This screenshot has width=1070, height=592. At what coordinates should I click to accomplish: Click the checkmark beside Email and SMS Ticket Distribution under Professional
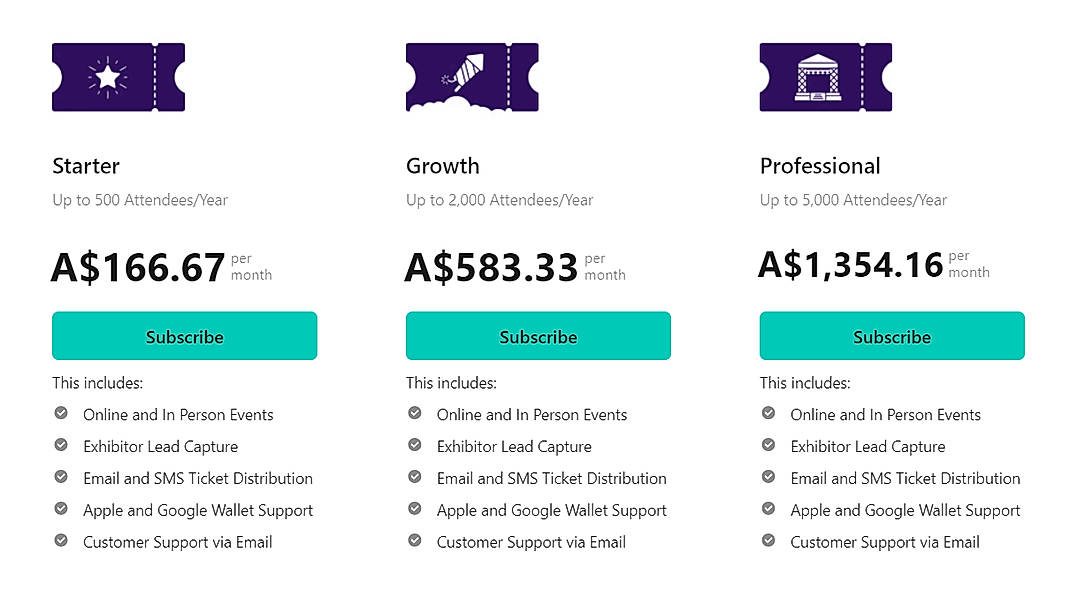[768, 478]
